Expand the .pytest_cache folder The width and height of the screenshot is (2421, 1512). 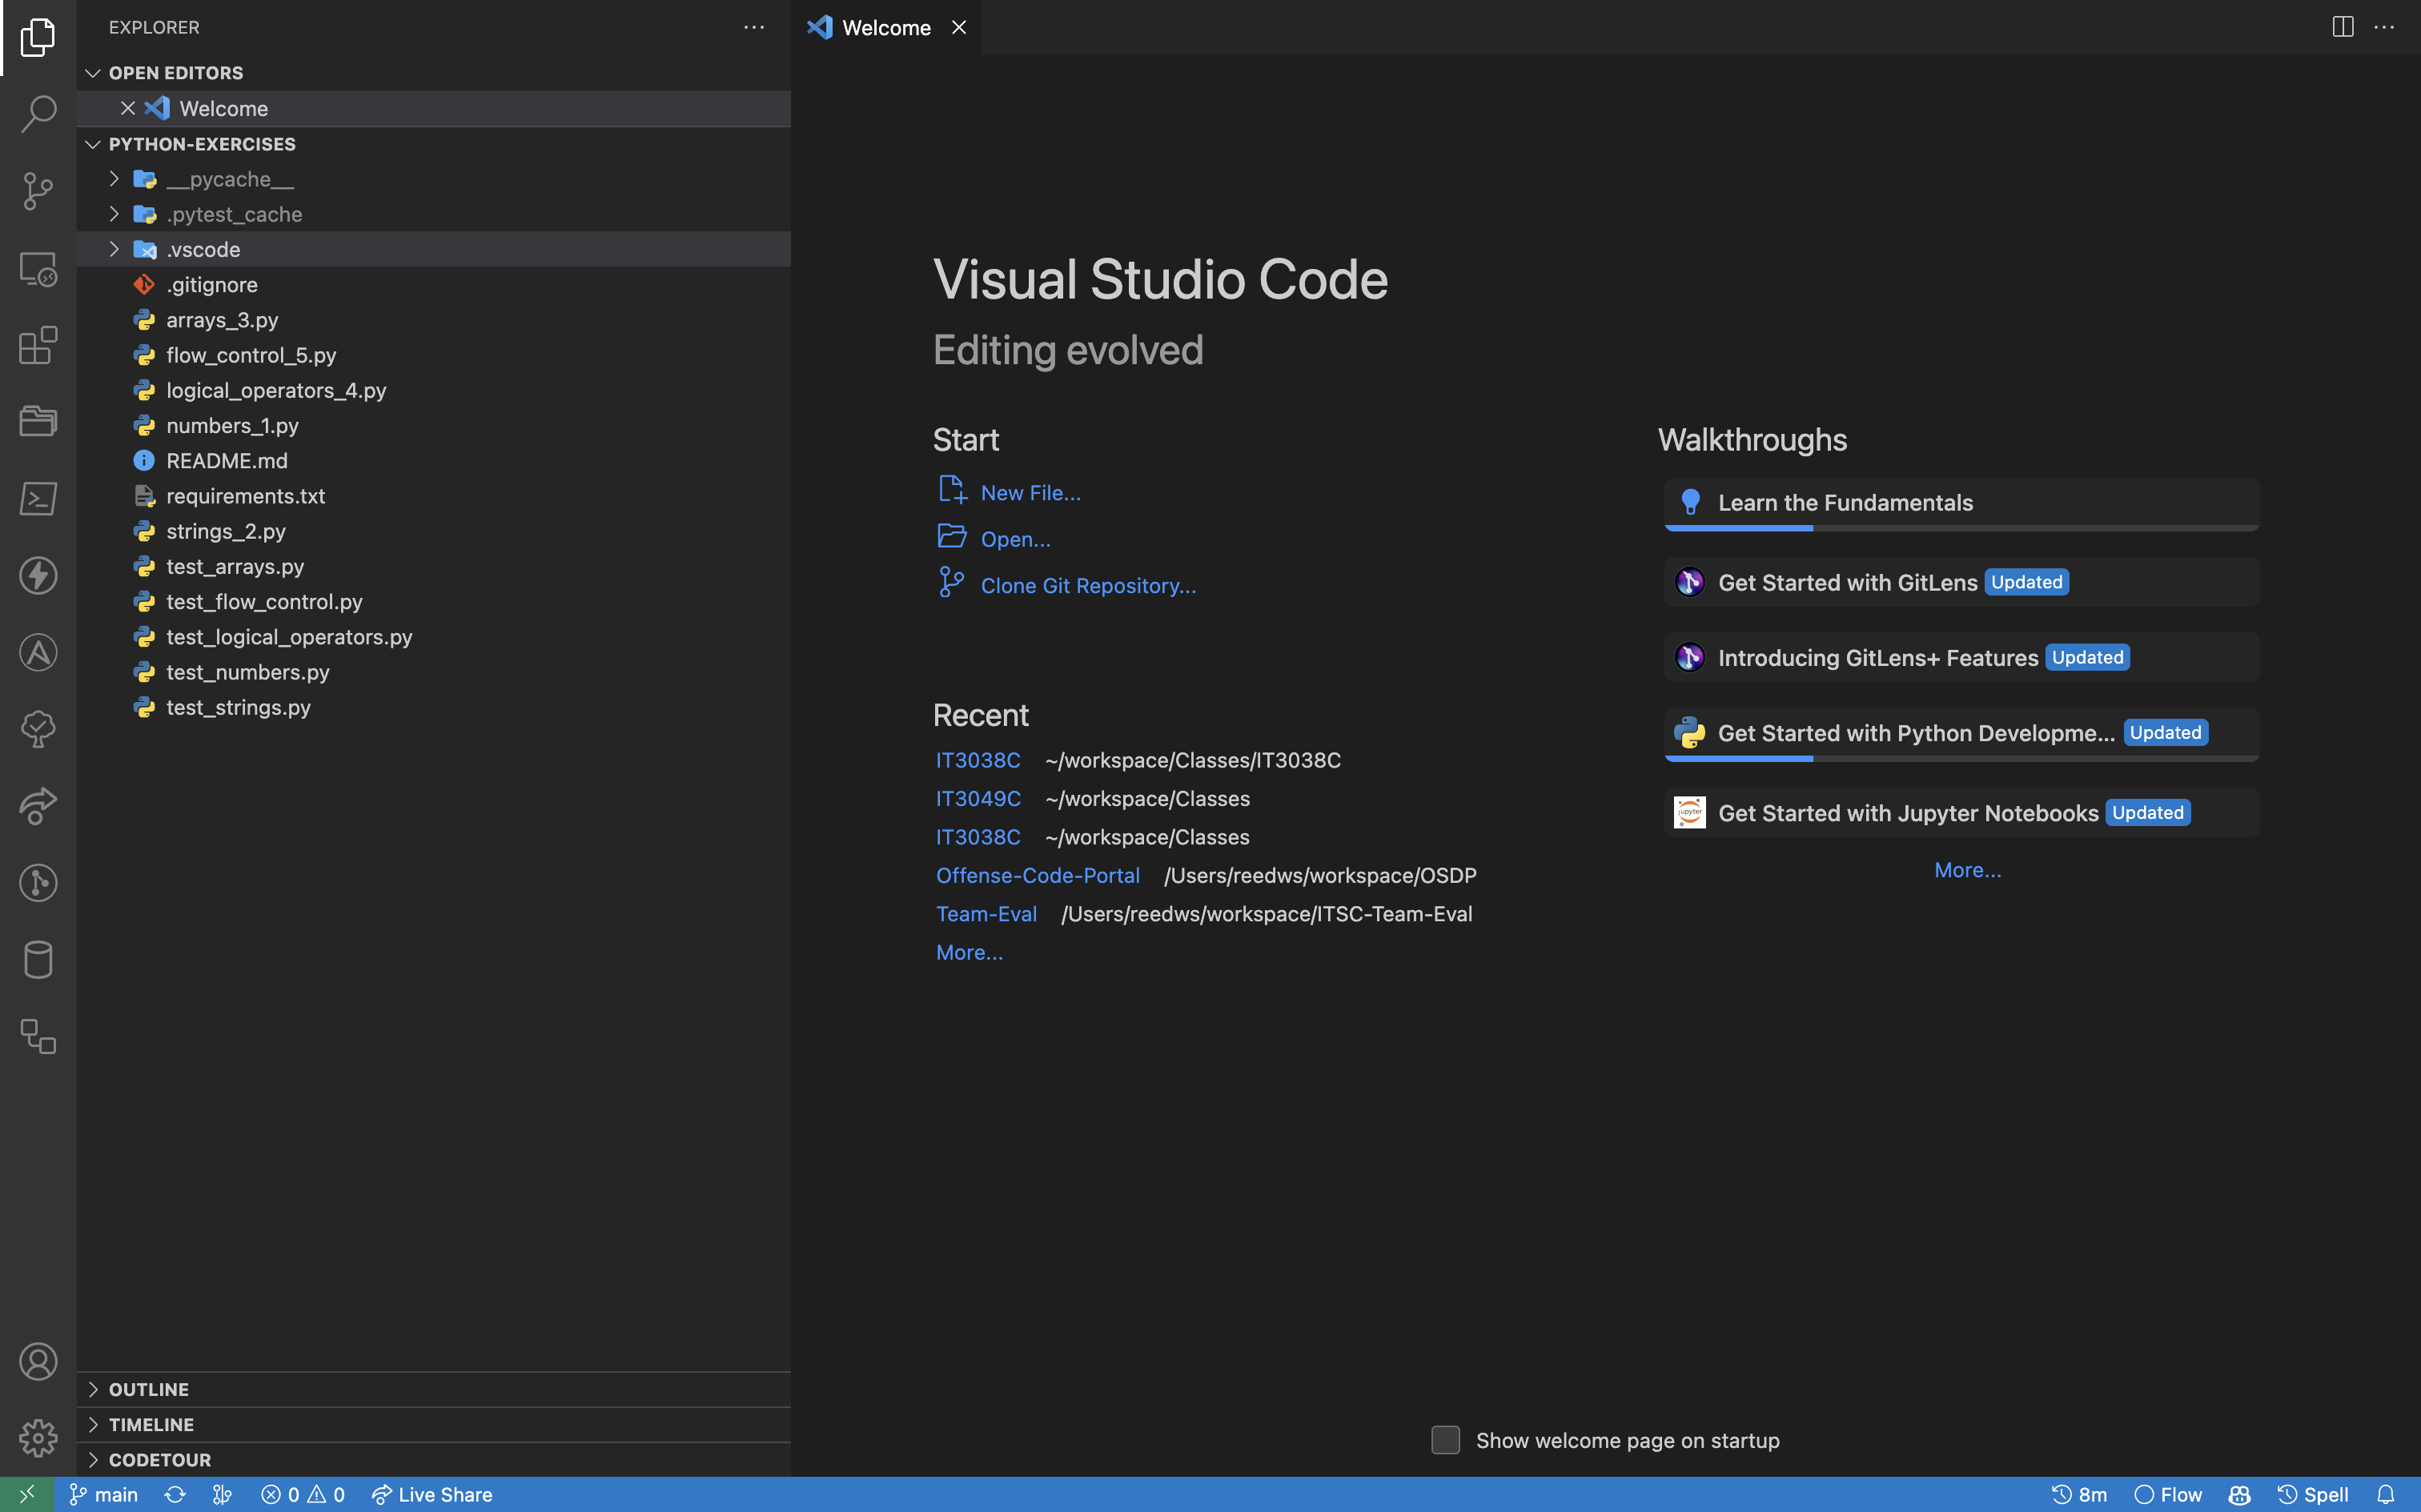click(x=434, y=214)
